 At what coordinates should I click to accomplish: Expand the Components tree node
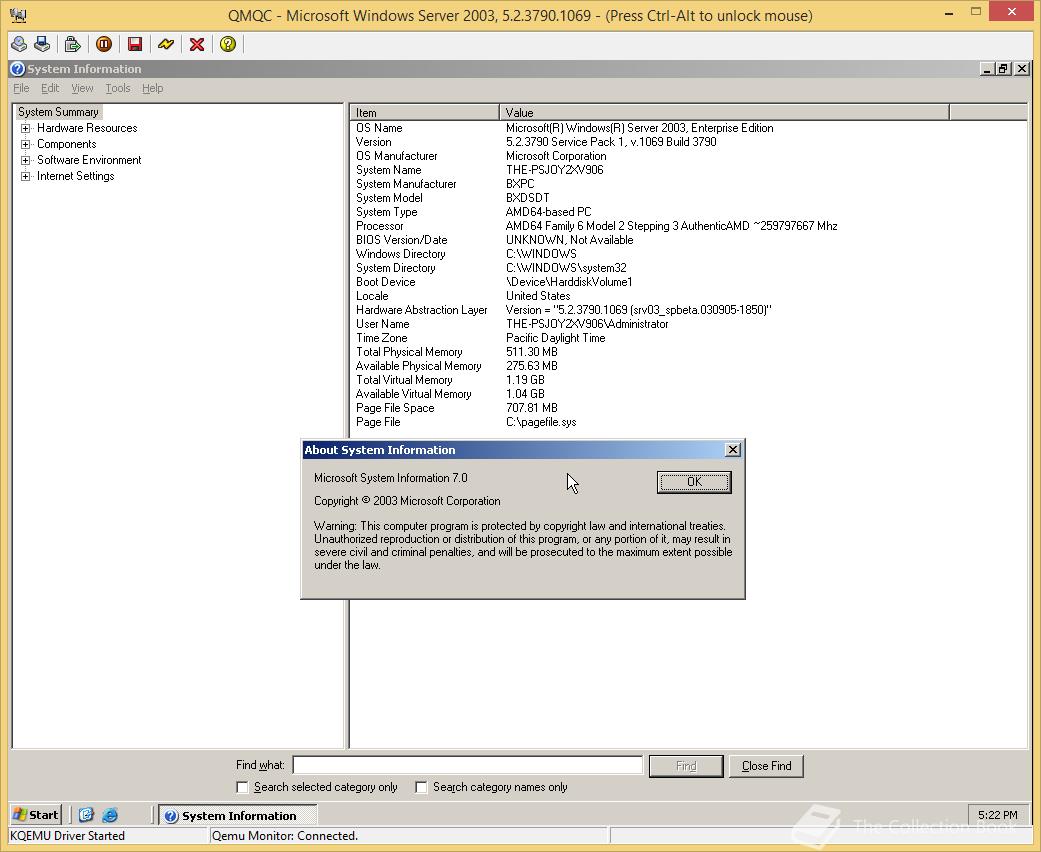[x=25, y=144]
